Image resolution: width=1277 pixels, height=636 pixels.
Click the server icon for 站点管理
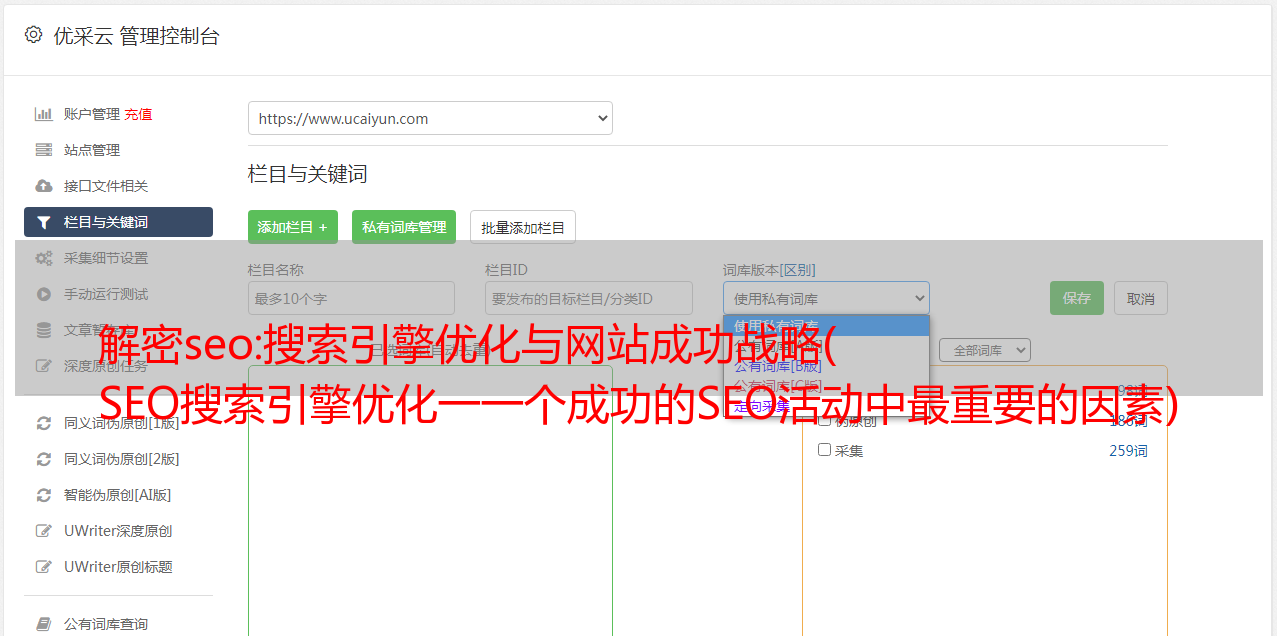click(43, 150)
